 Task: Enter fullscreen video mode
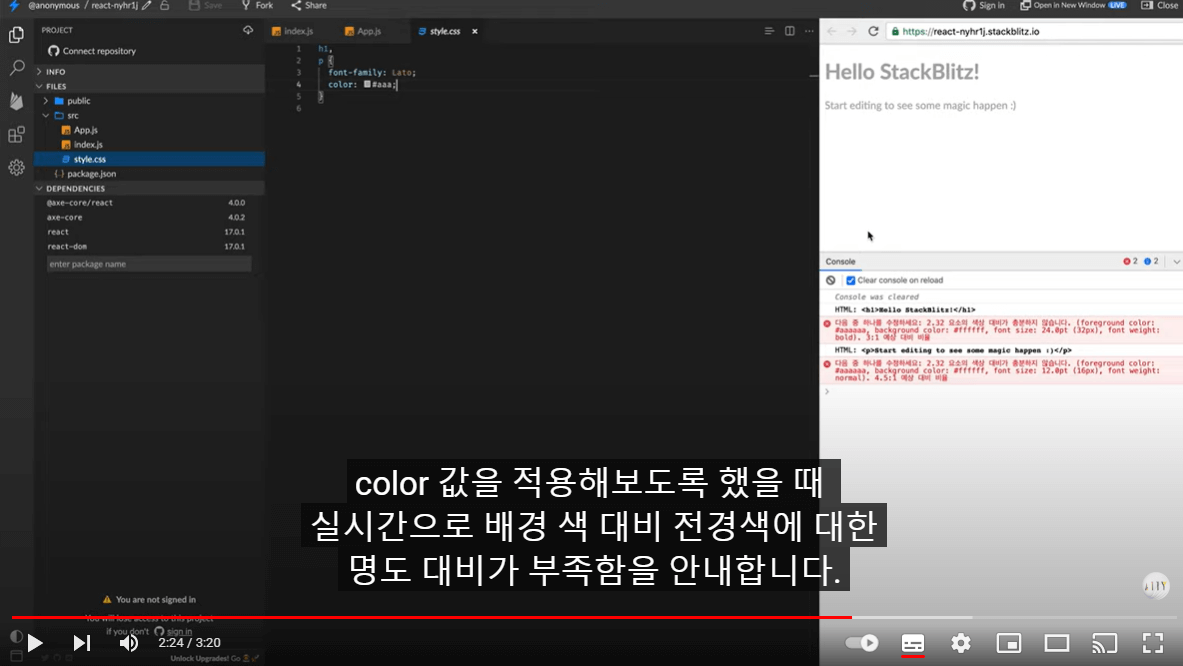pyautogui.click(x=1153, y=643)
